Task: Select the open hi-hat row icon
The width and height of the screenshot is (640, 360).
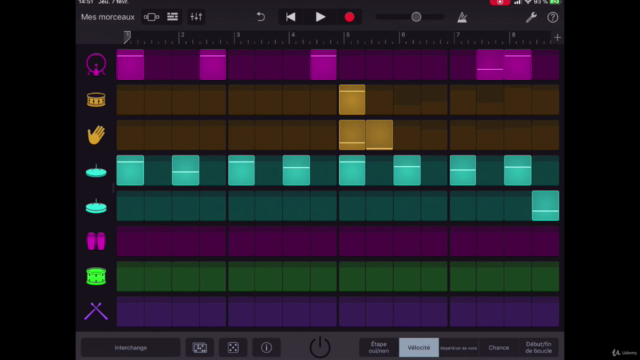Action: point(96,206)
